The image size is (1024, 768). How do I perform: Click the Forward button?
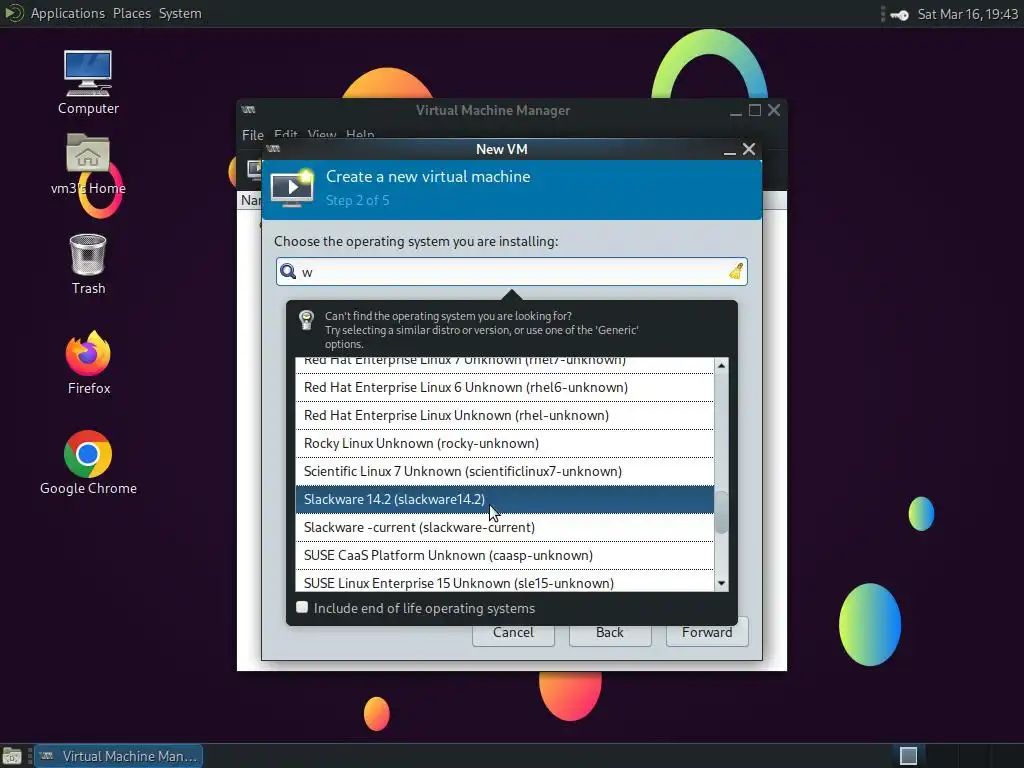(707, 632)
